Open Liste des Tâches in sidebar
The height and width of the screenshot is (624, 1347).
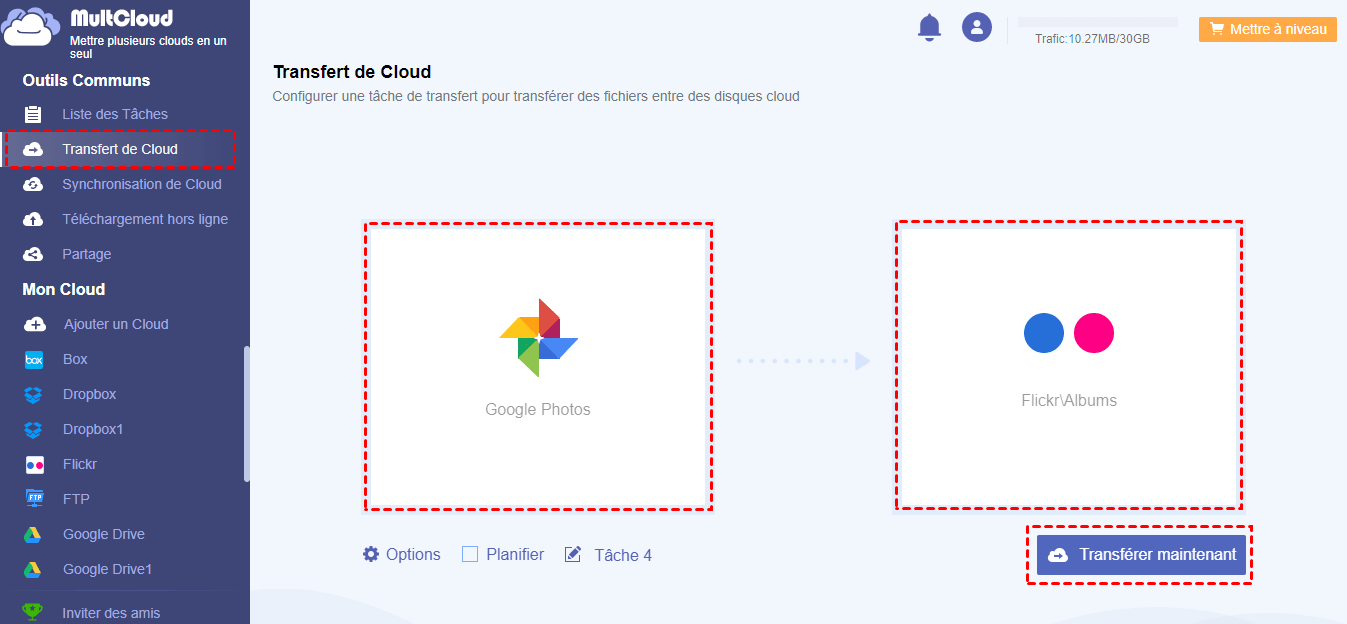point(114,114)
